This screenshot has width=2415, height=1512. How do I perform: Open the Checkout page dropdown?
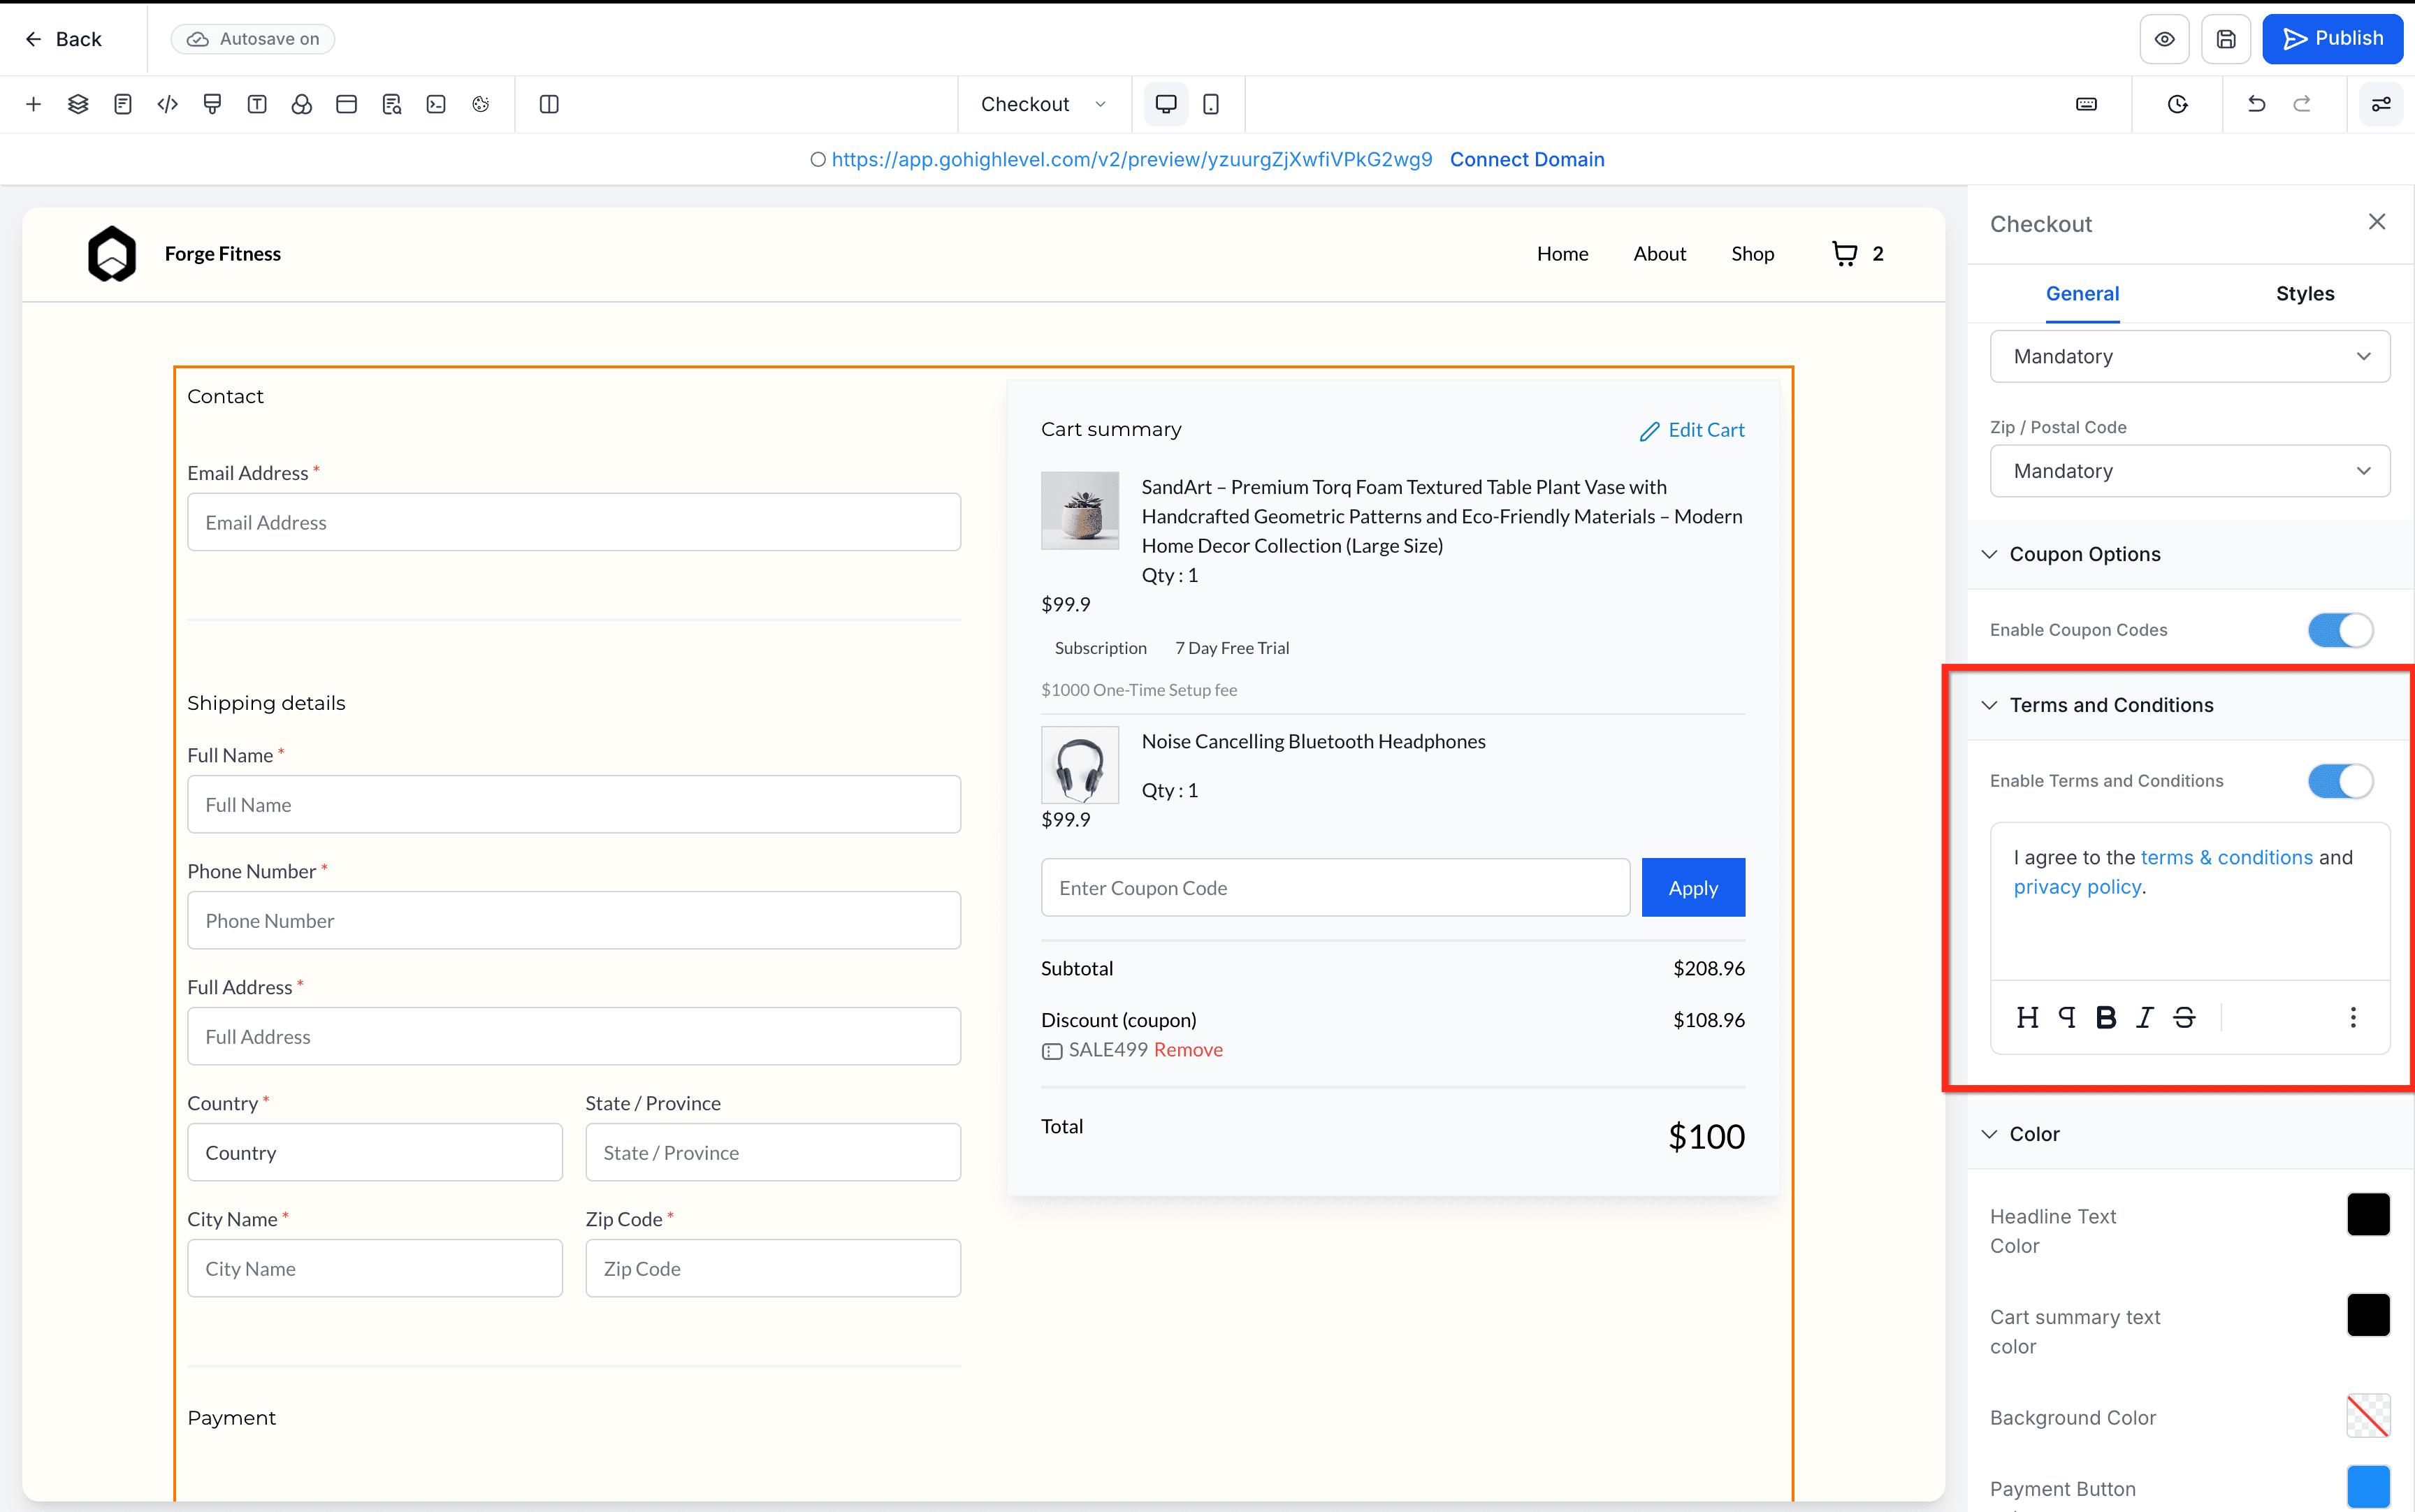(1044, 104)
